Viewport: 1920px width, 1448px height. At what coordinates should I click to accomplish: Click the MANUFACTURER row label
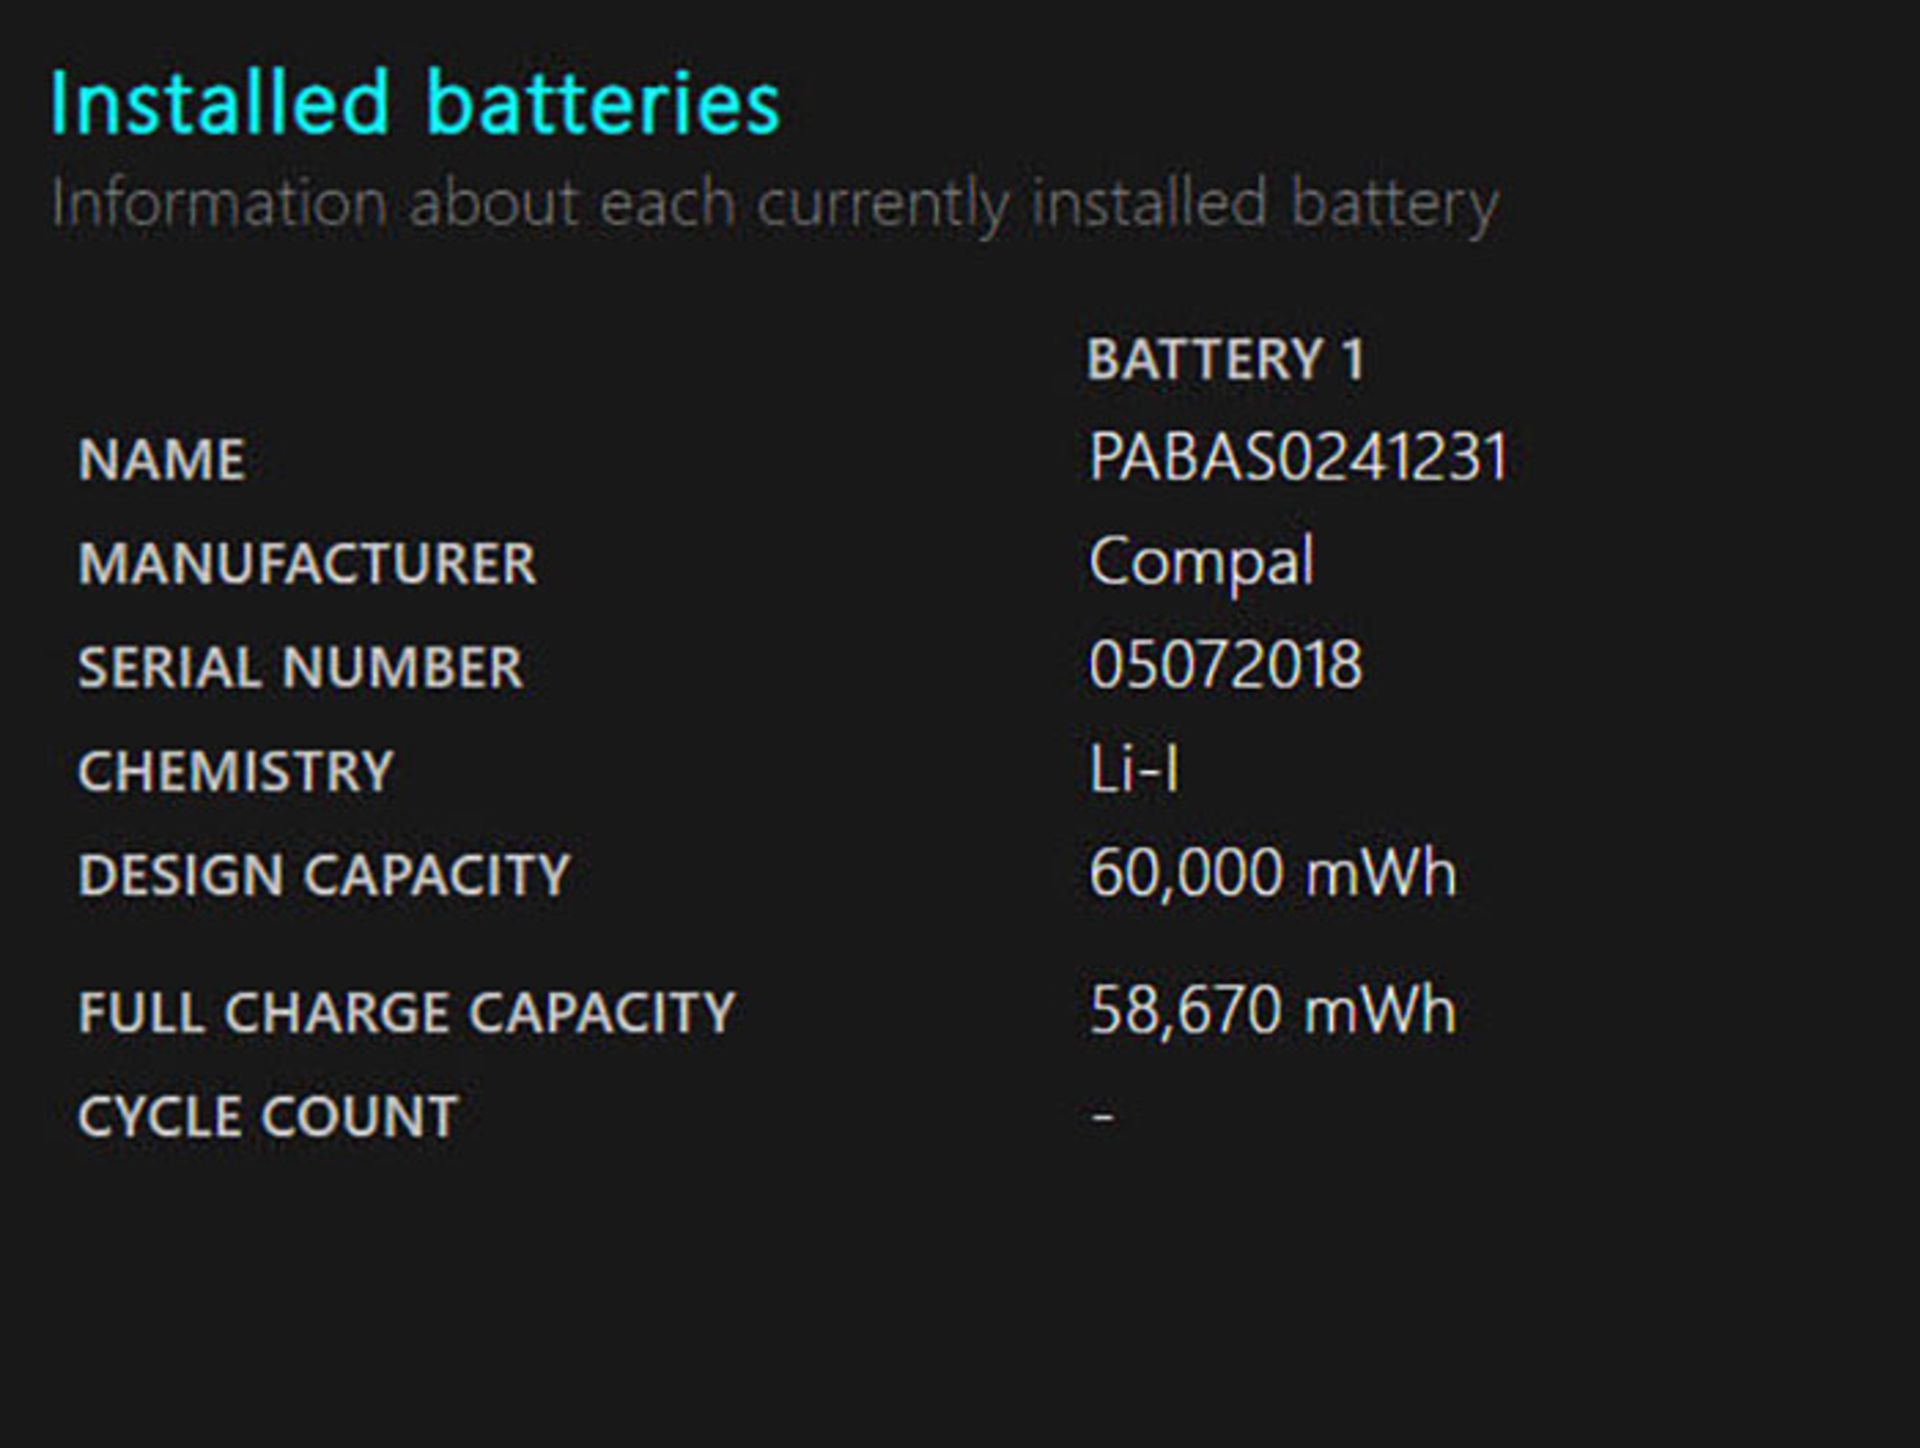pos(307,563)
